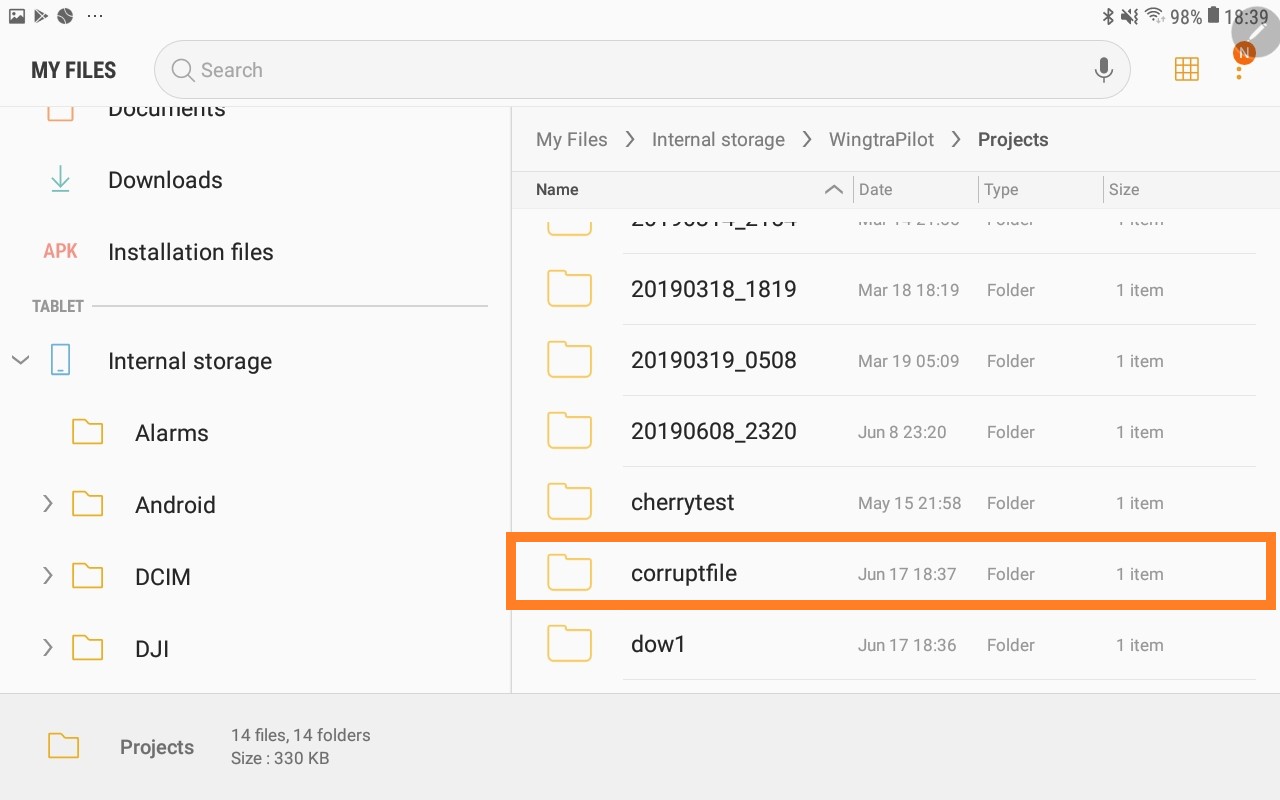
Task: Tap the microphone voice search icon
Action: click(x=1103, y=70)
